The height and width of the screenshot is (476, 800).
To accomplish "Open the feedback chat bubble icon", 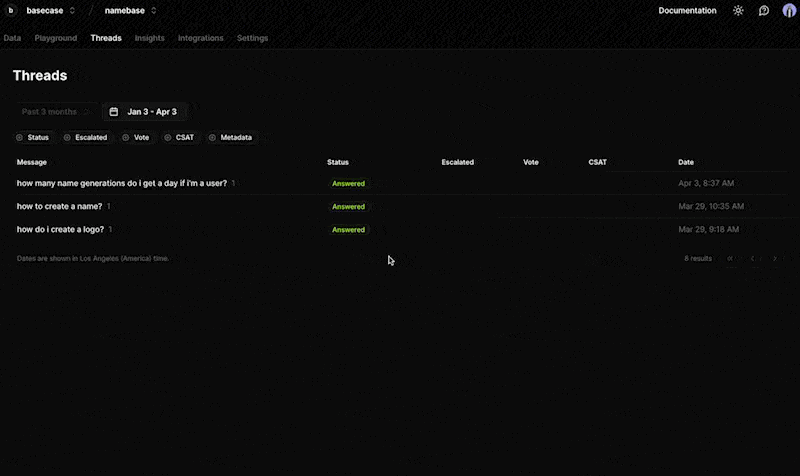I will tap(763, 10).
